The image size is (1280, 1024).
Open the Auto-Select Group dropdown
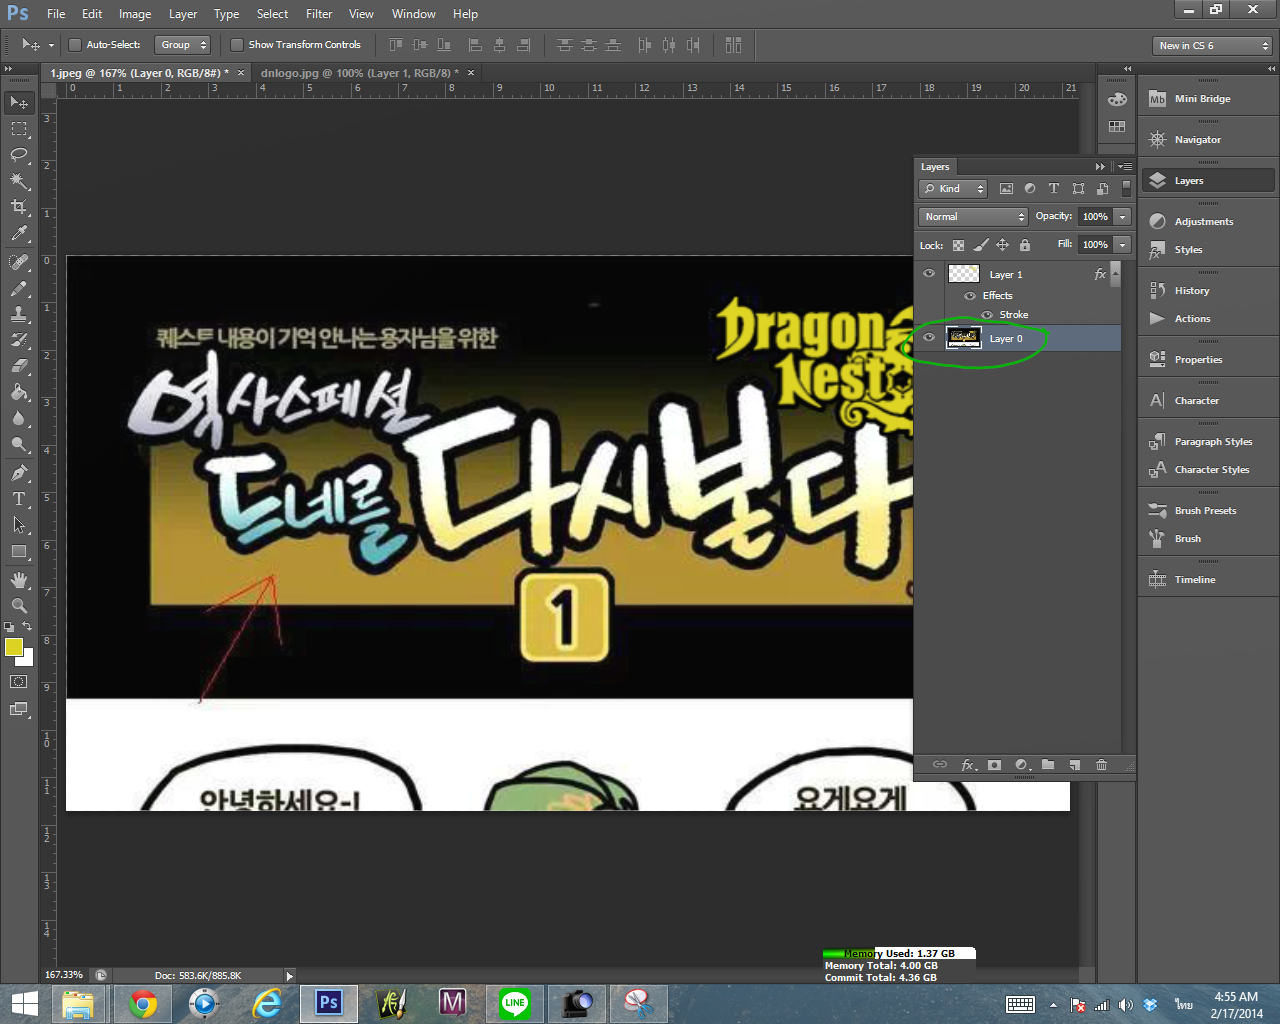(x=182, y=45)
